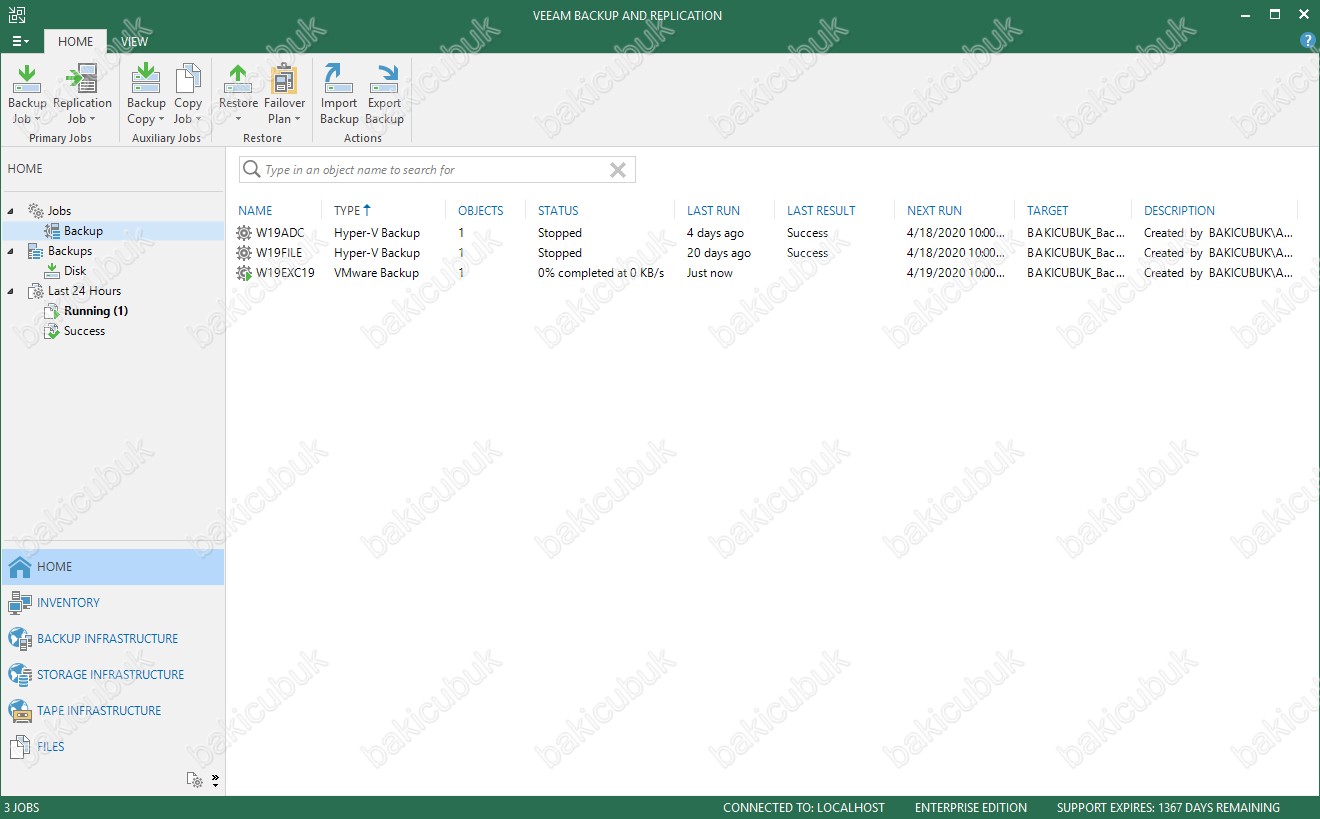Click the search magnifier icon

252,170
